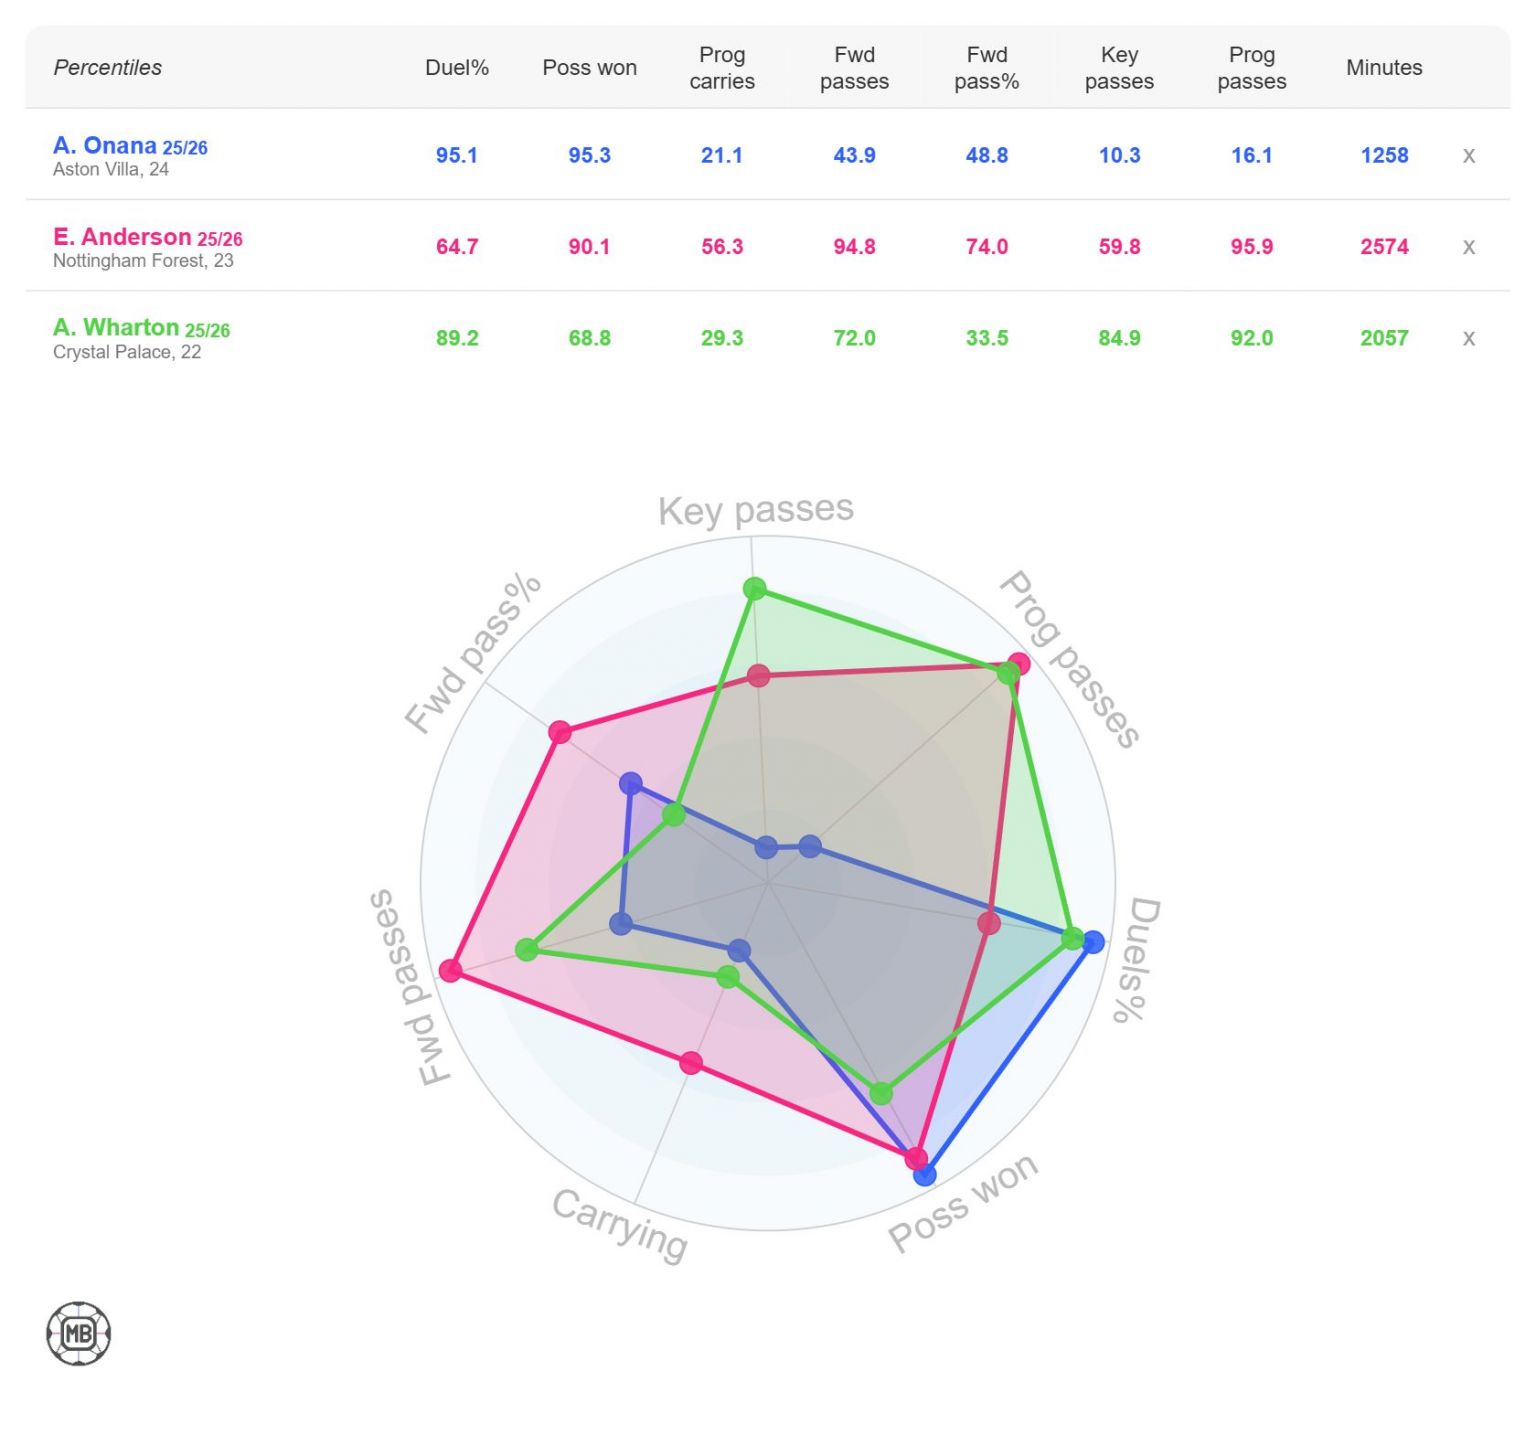Sort by Poss won column header
1536x1435 pixels.
[589, 68]
